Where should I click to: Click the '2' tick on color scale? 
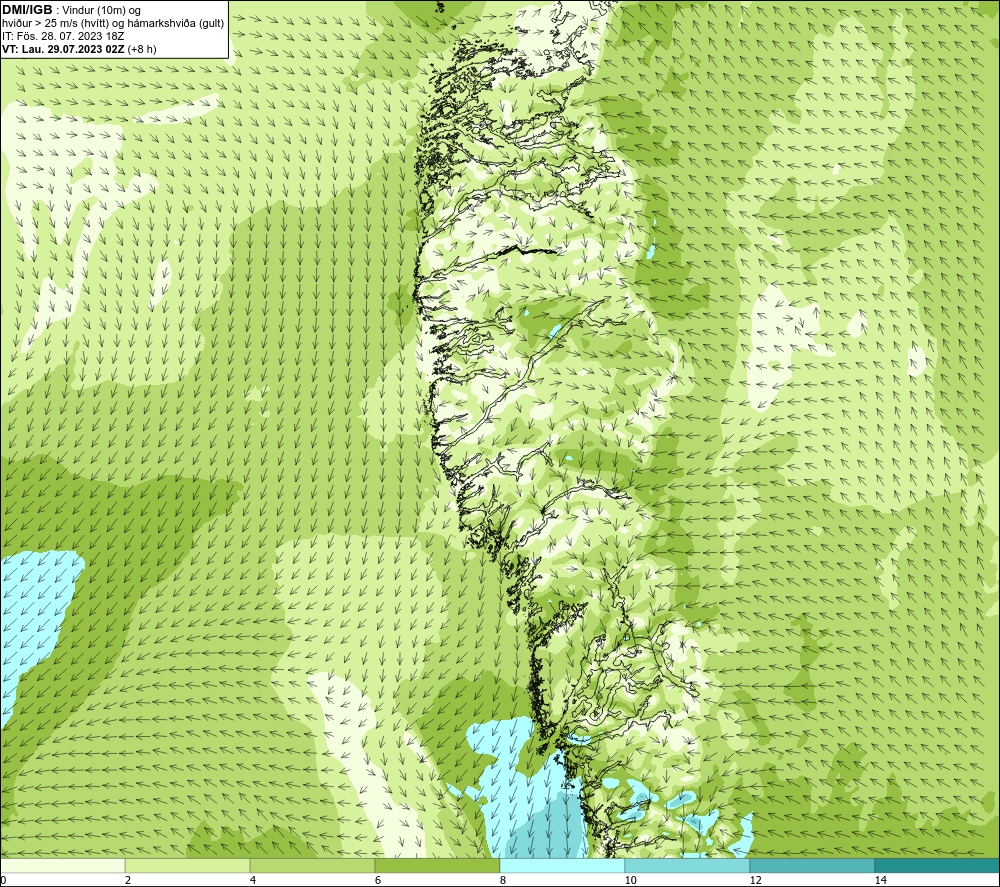click(x=128, y=880)
